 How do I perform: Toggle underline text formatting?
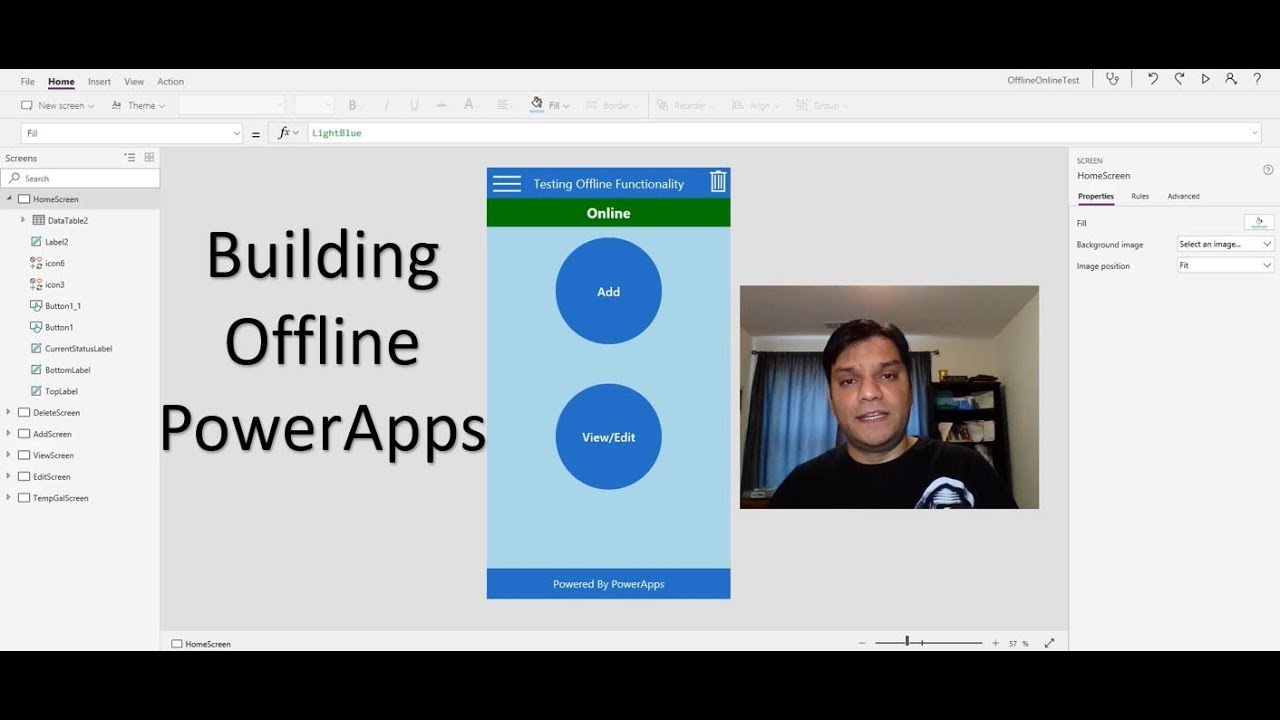pyautogui.click(x=414, y=105)
